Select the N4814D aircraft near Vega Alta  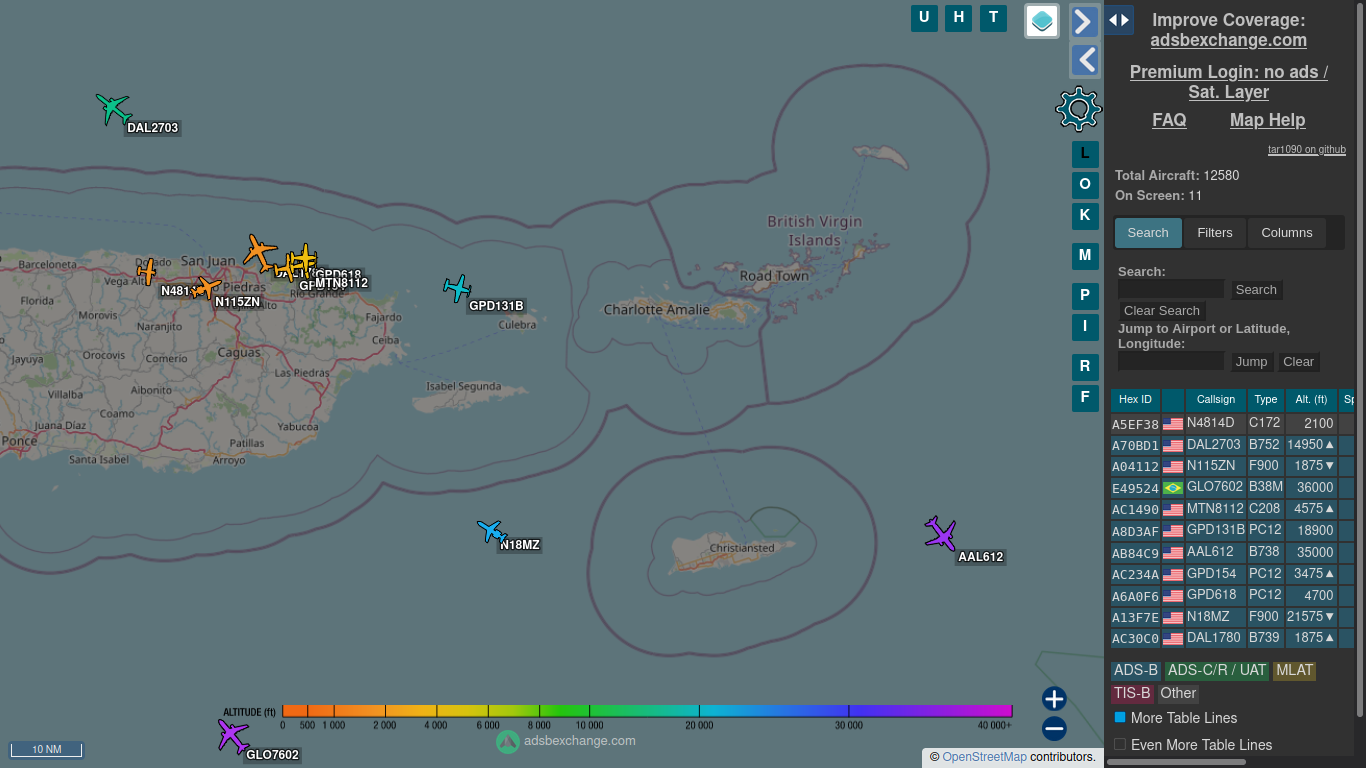click(x=148, y=271)
